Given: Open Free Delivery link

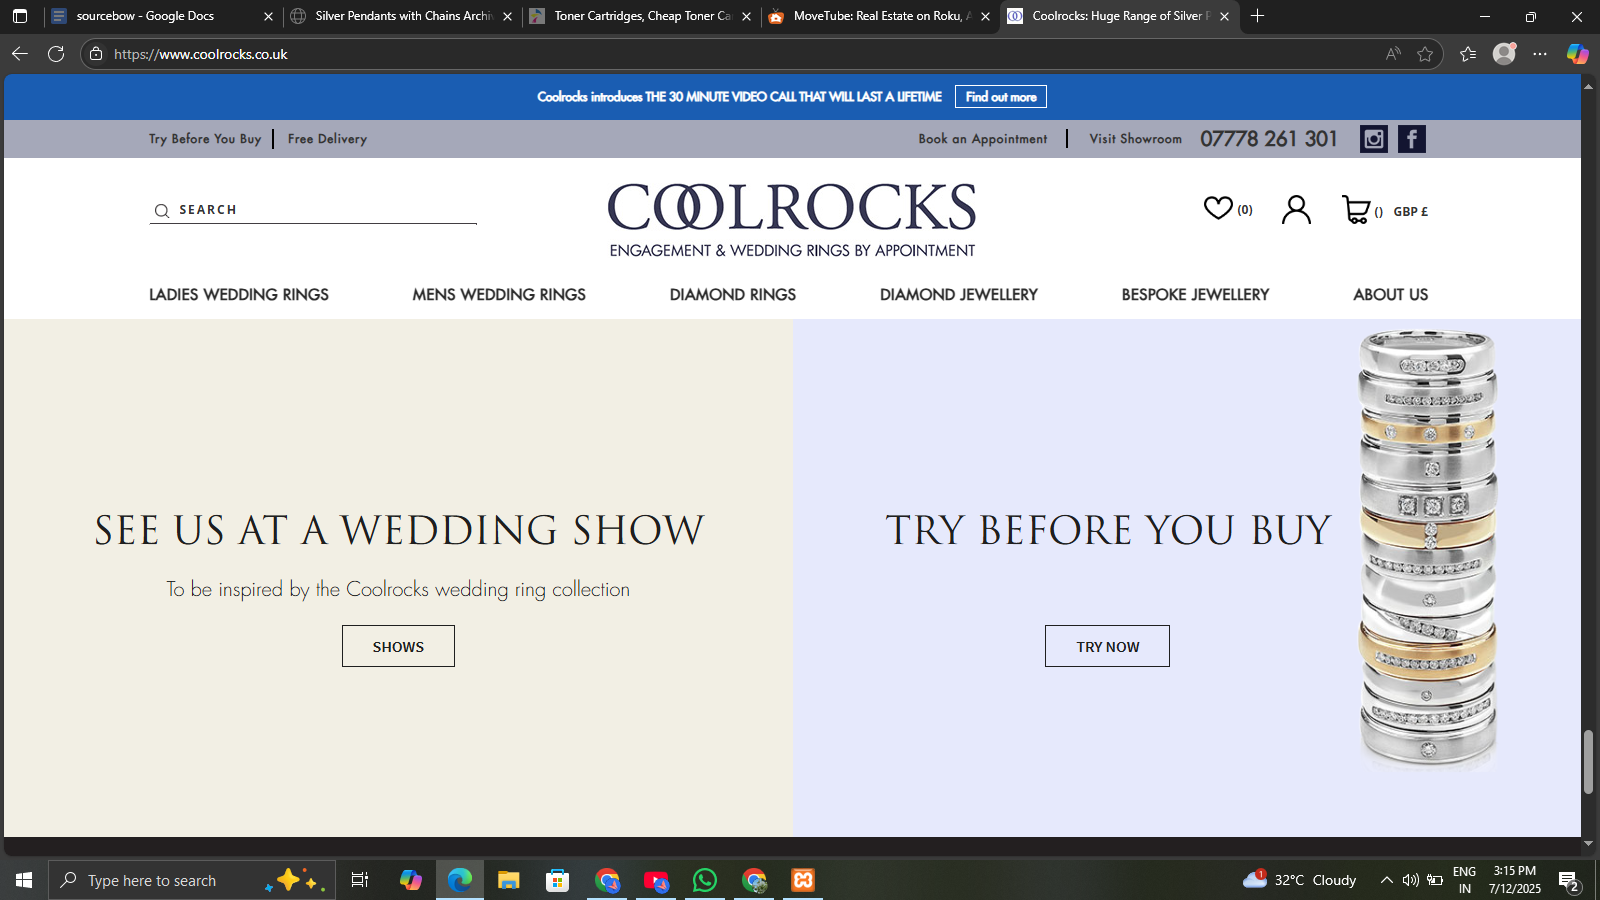Looking at the screenshot, I should pos(327,139).
